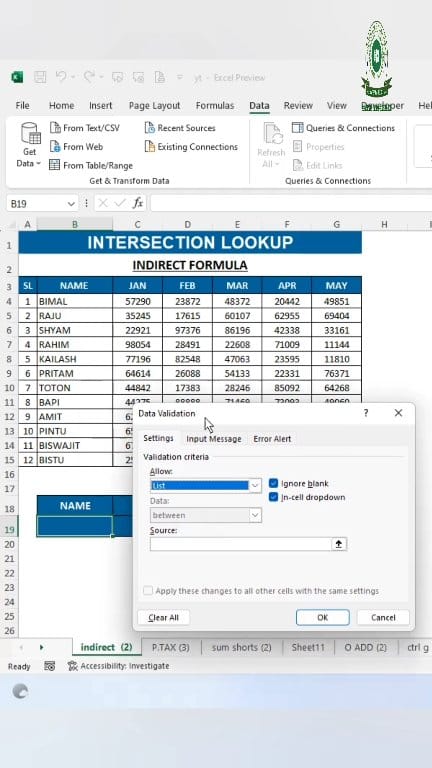
Task: Click the Edge browser icon in taskbar
Action: [20, 692]
